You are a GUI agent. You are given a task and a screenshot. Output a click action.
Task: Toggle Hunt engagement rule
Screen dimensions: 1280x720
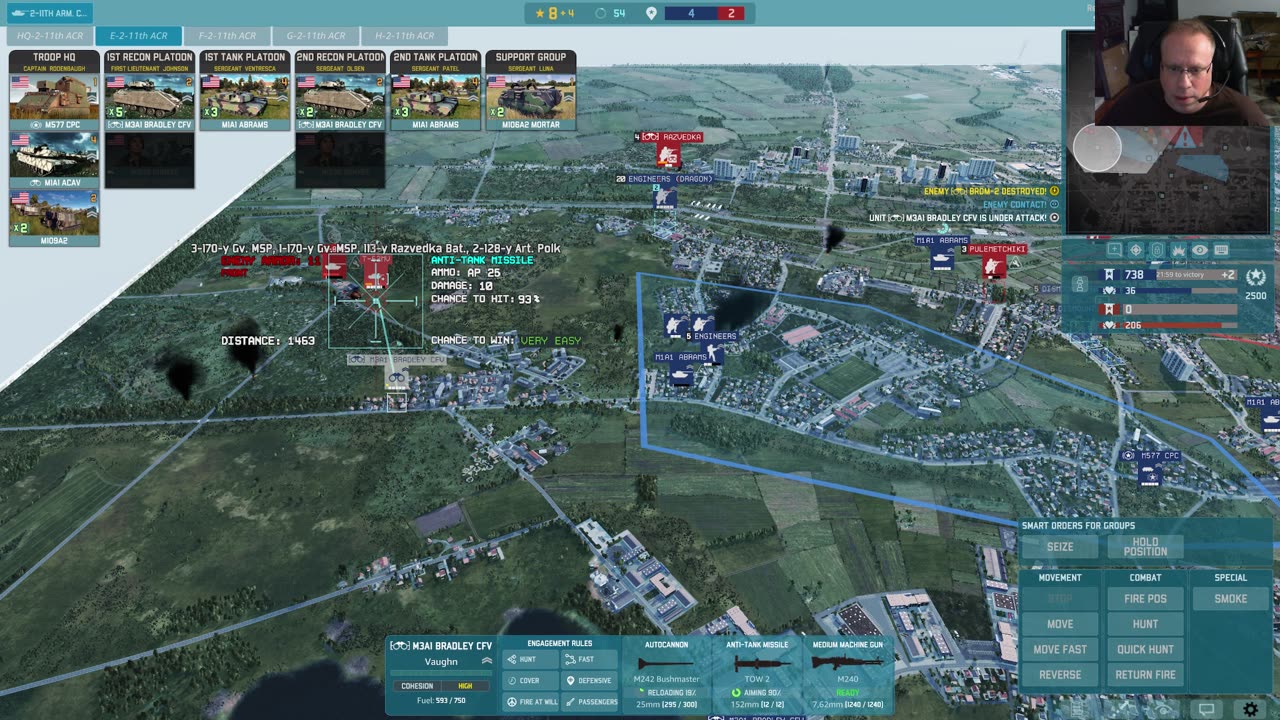(x=530, y=660)
